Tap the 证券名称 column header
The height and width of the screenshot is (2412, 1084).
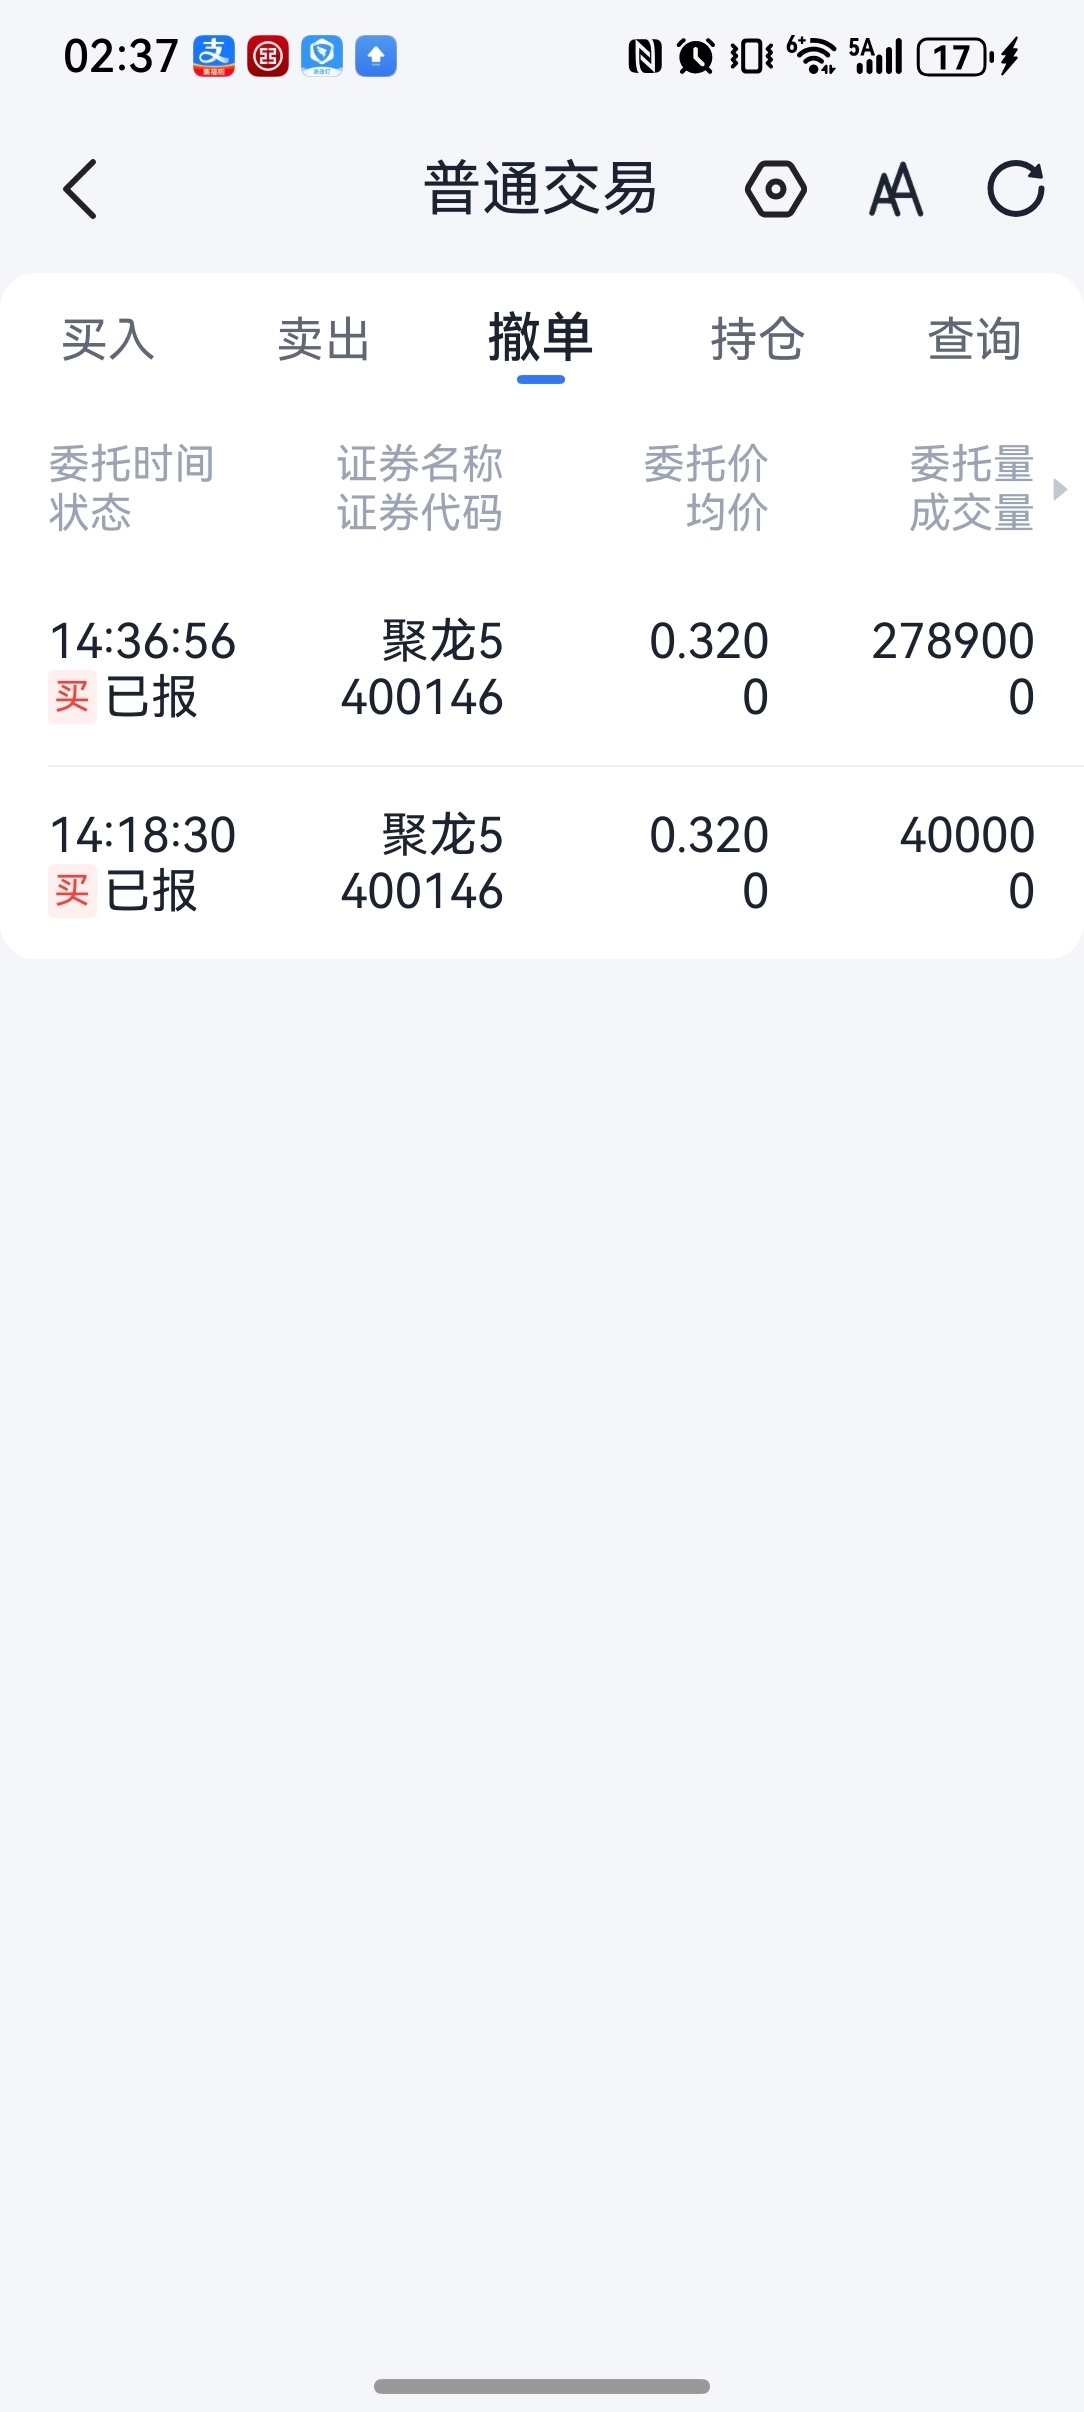420,465
